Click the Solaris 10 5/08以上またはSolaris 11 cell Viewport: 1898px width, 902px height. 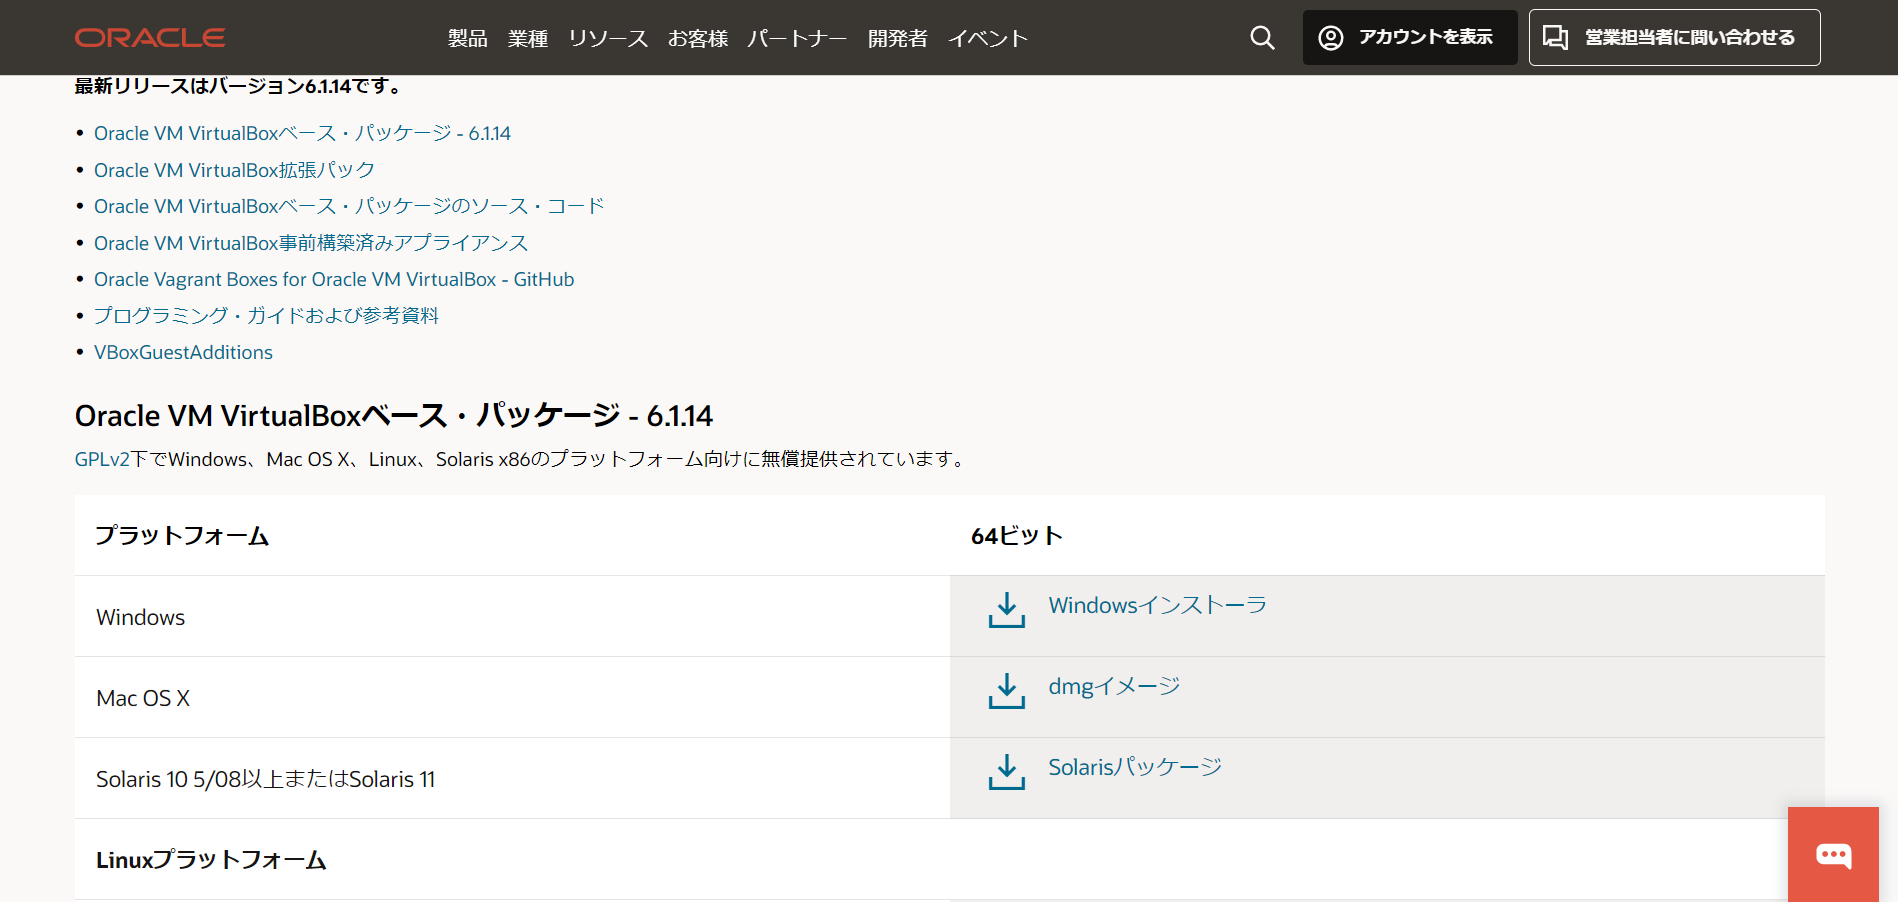coord(512,779)
